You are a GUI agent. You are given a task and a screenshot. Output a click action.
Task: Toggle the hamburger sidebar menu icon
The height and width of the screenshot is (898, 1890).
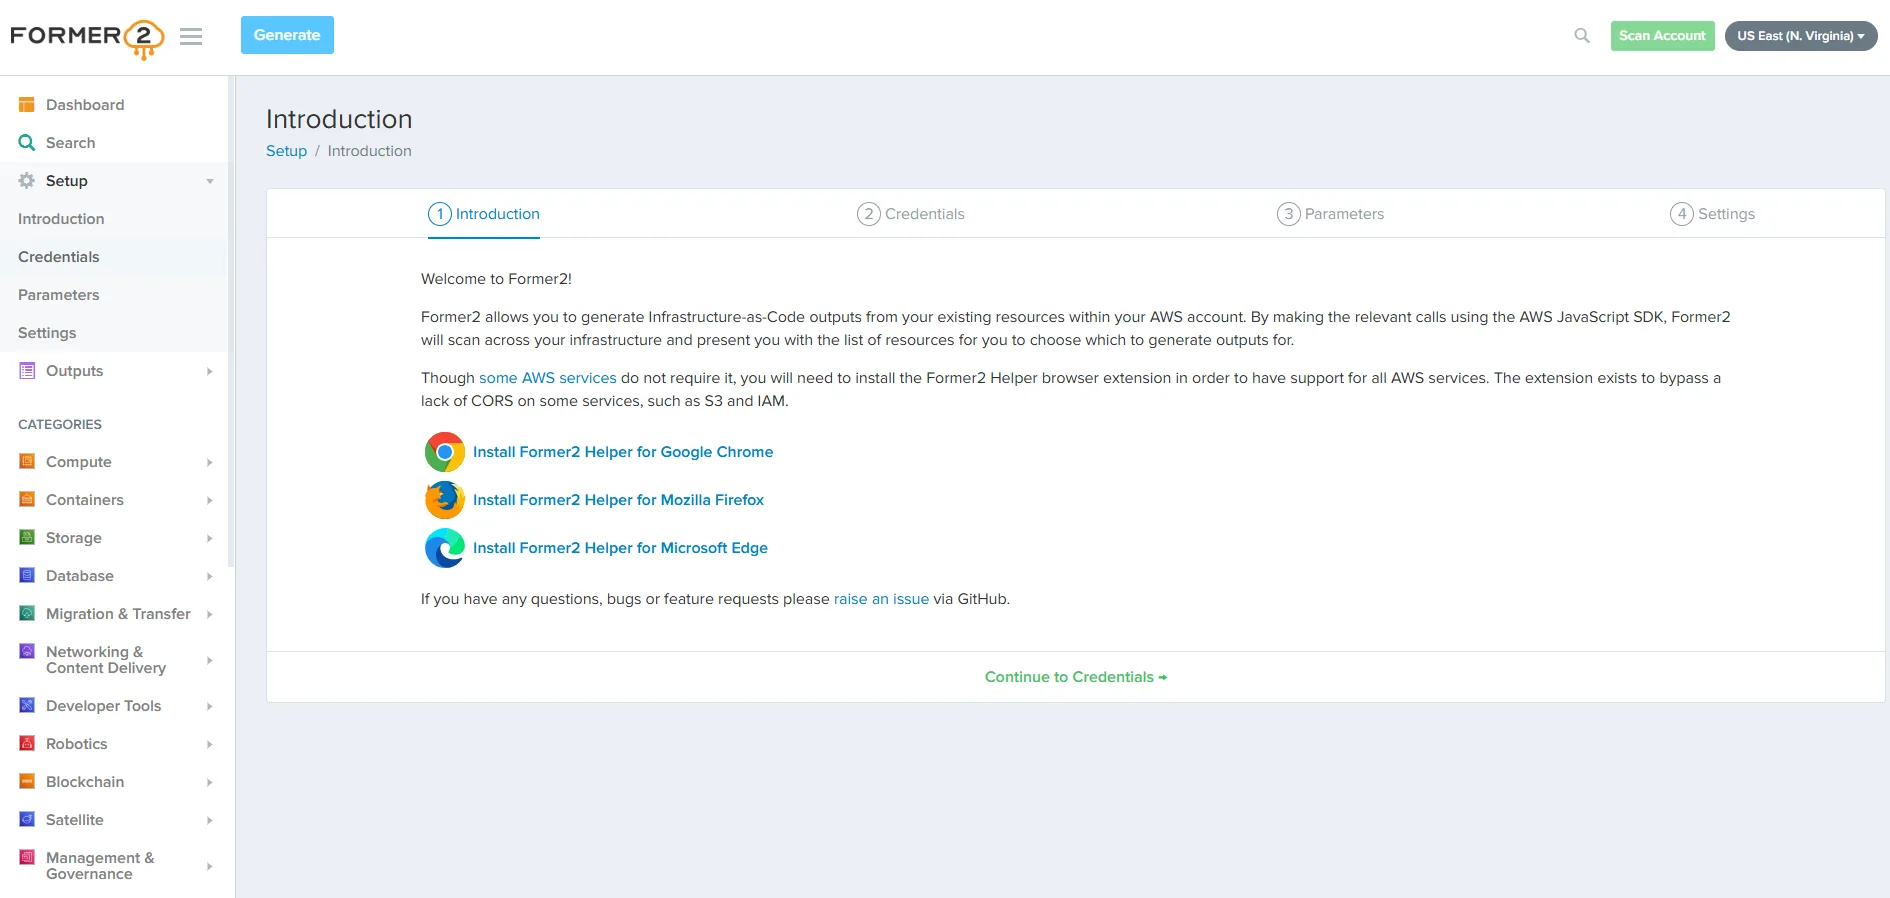click(191, 37)
